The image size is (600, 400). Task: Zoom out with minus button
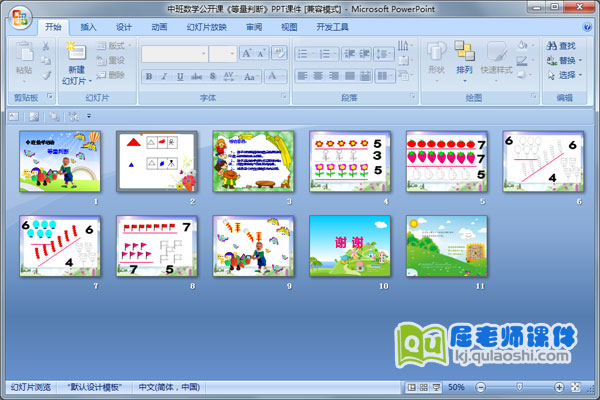tap(481, 387)
